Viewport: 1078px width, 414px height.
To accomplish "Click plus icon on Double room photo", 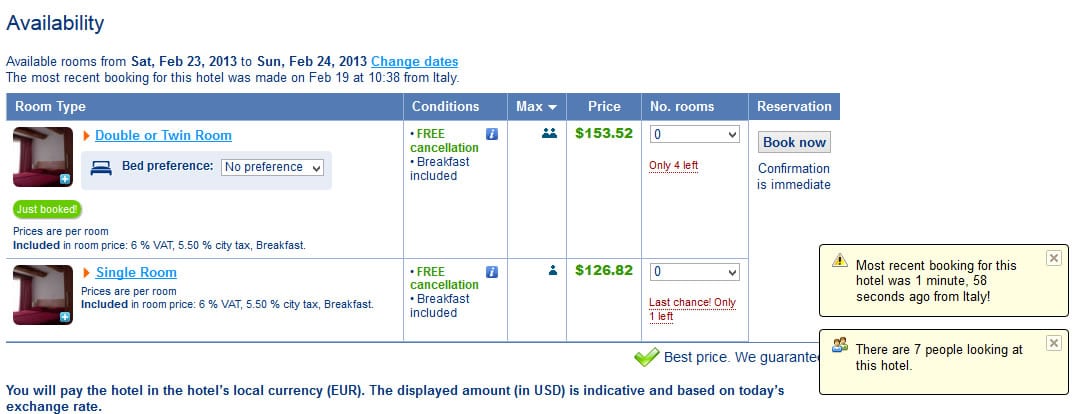I will tap(65, 179).
